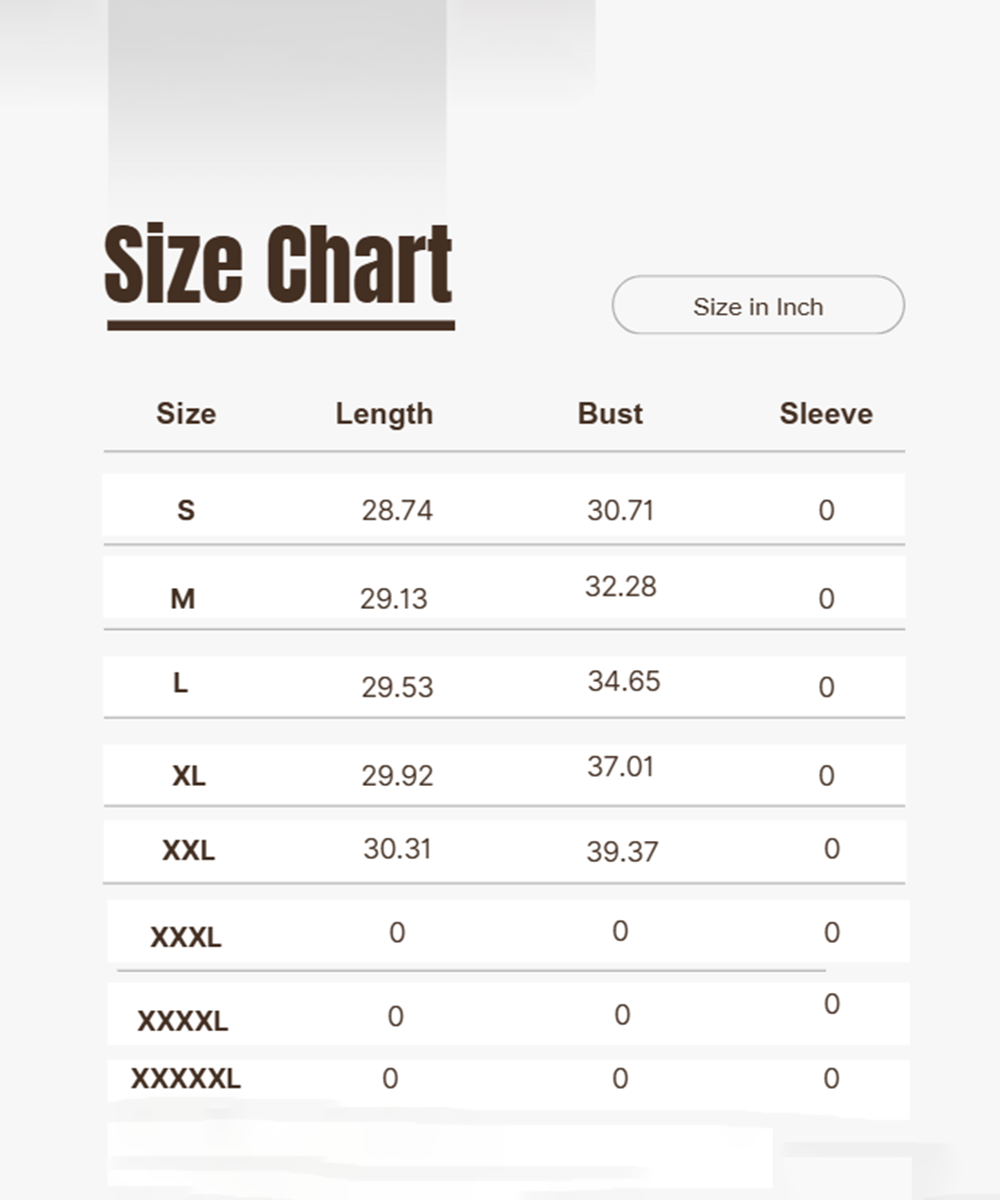1000x1200 pixels.
Task: Click the XXXXXL size row label
Action: pos(186,1079)
